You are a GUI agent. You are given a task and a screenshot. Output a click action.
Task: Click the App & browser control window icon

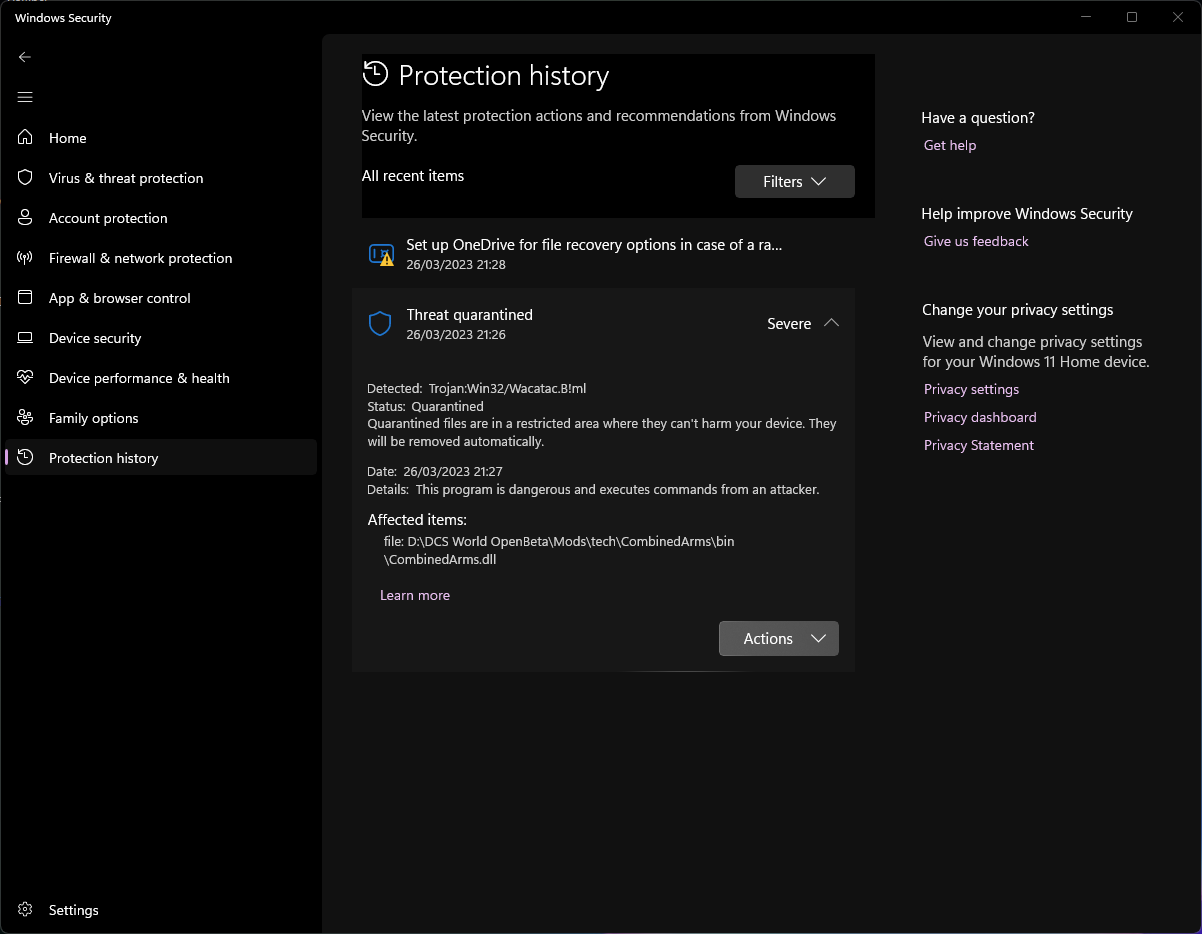[x=26, y=298]
